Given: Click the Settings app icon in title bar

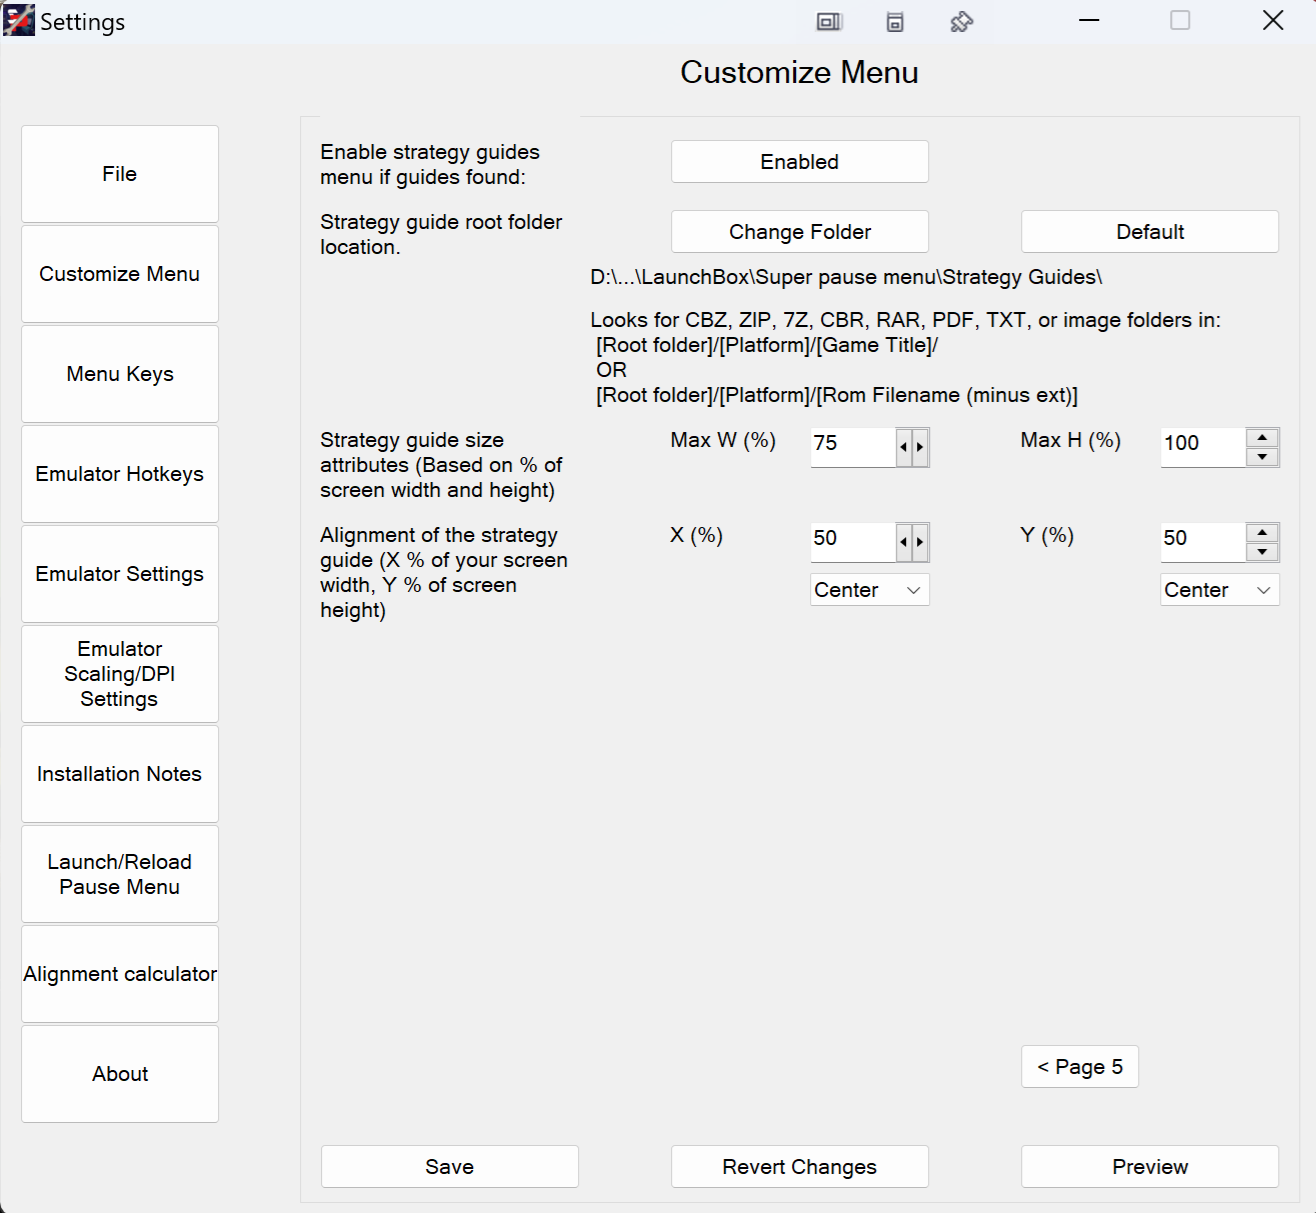Looking at the screenshot, I should [x=19, y=21].
